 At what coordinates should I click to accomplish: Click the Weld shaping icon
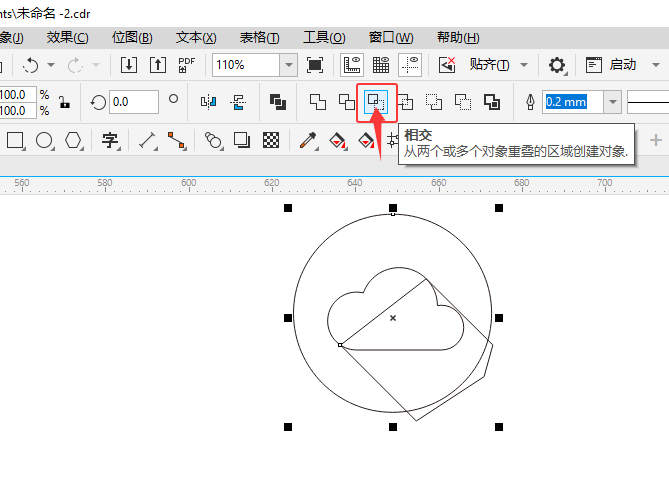point(318,102)
